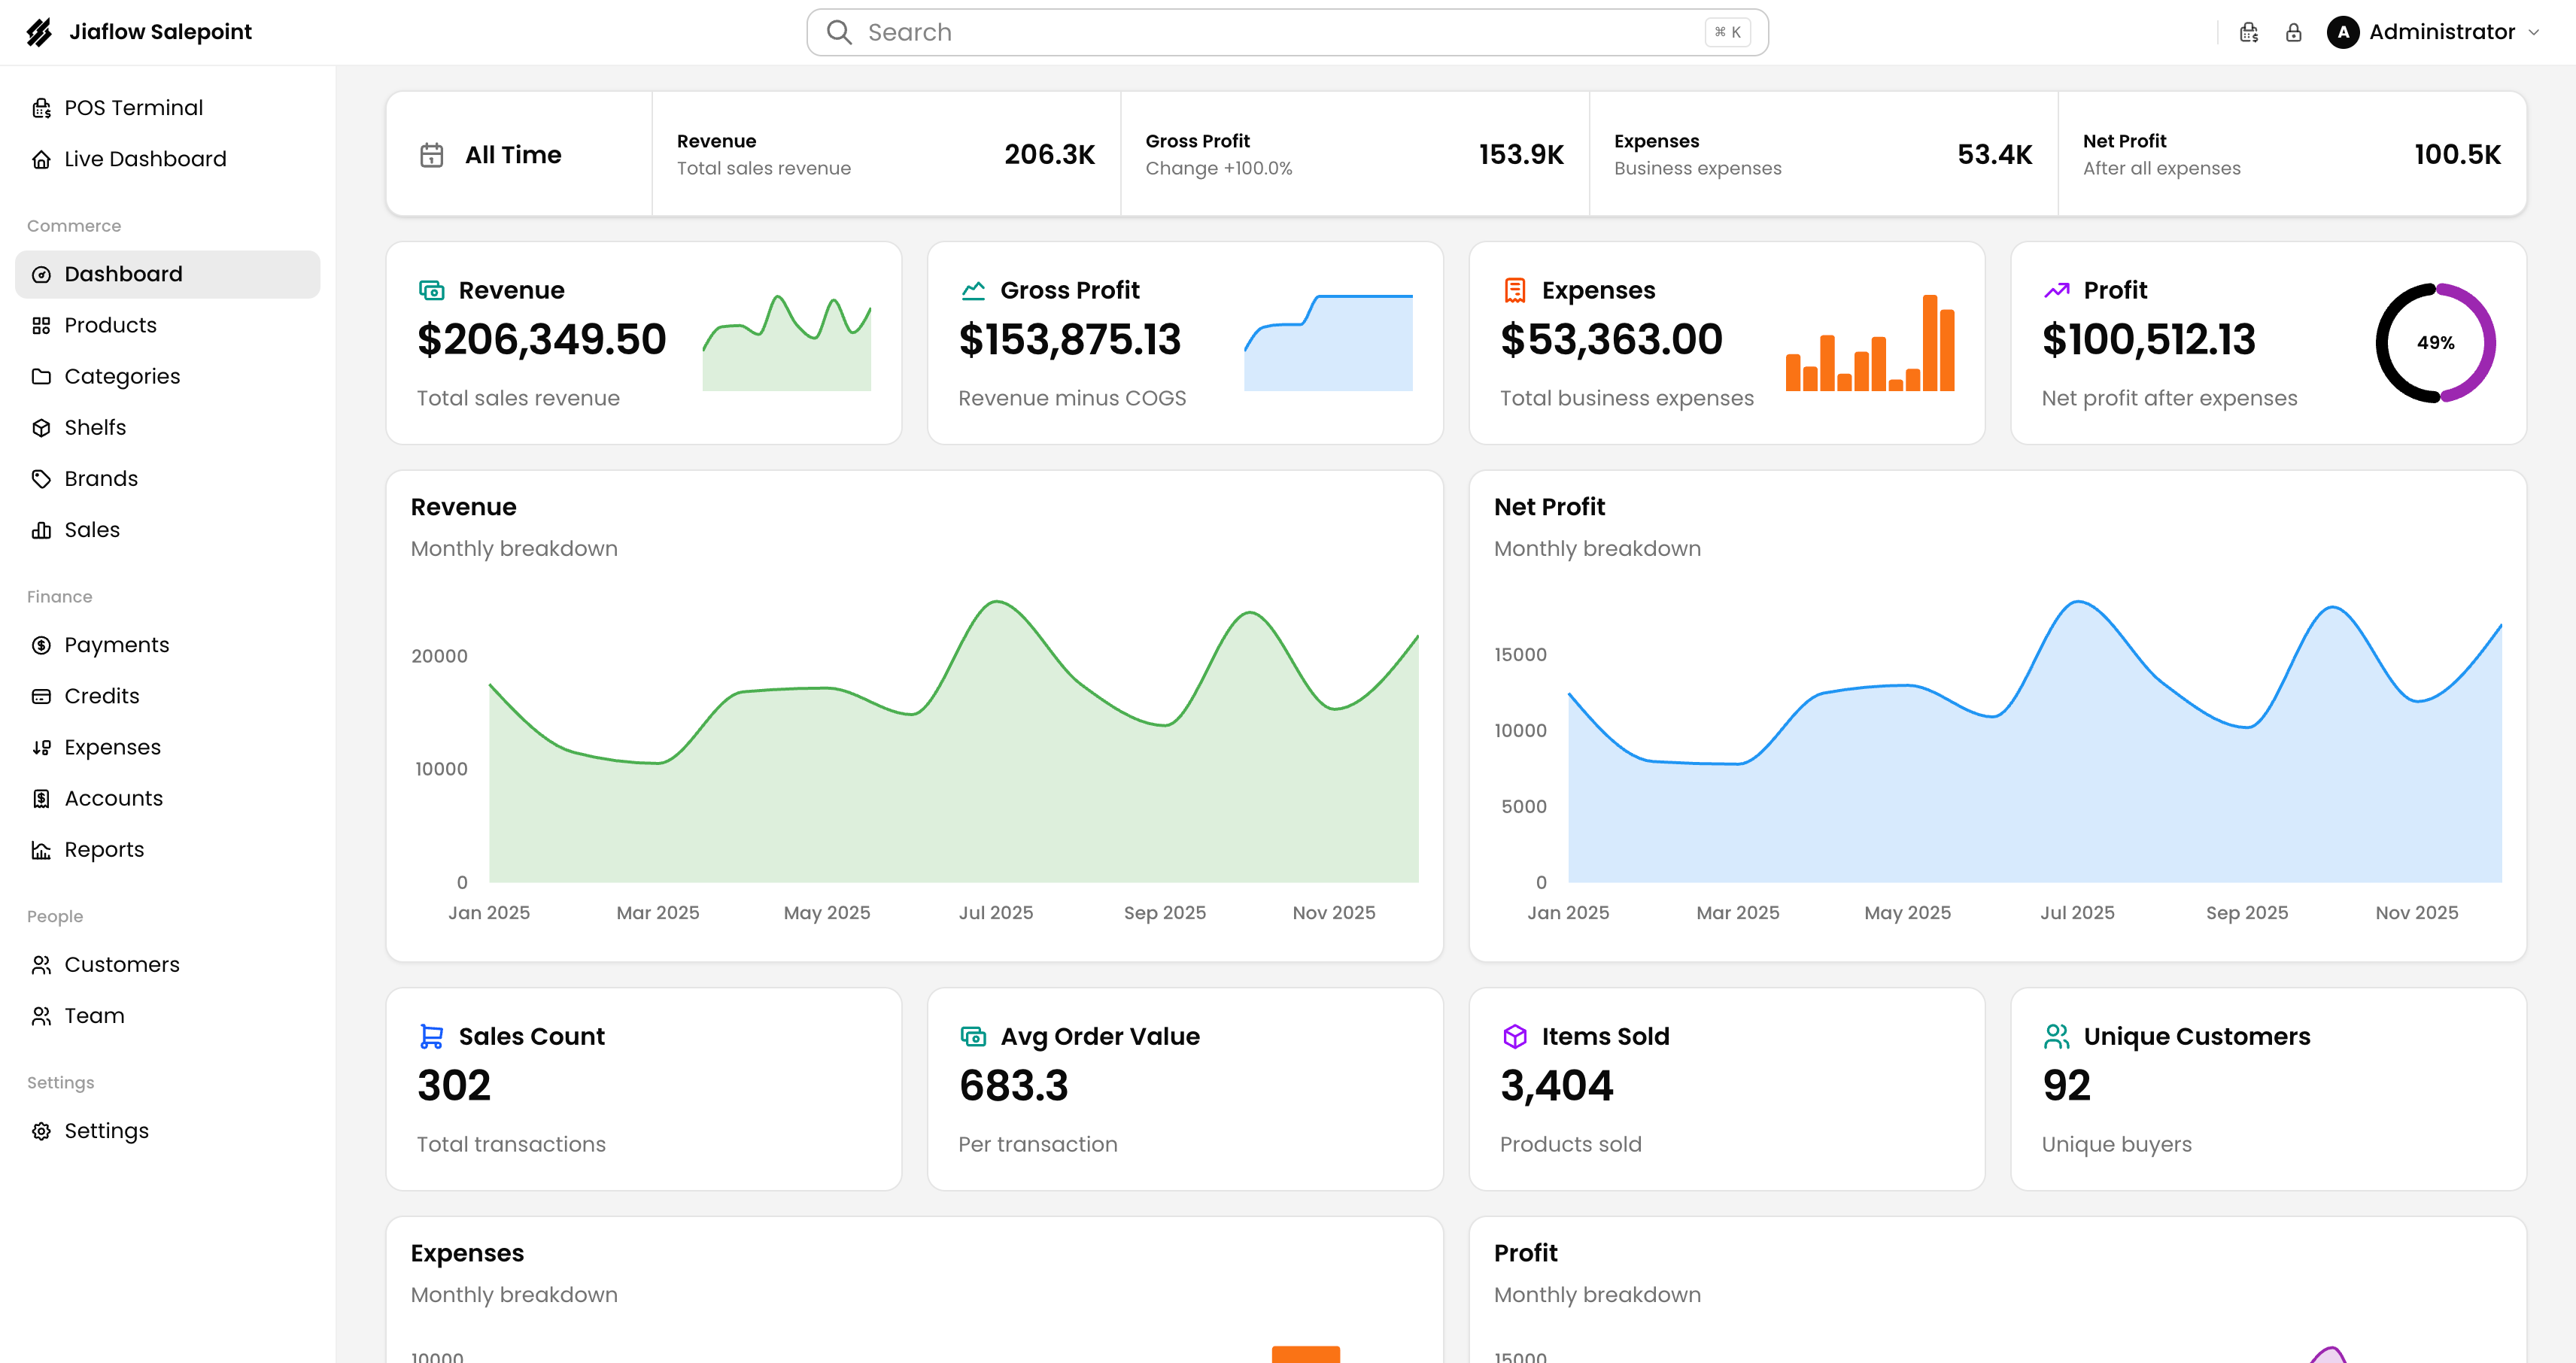The height and width of the screenshot is (1363, 2576).
Task: Go to Live Dashboard
Action: [x=167, y=159]
